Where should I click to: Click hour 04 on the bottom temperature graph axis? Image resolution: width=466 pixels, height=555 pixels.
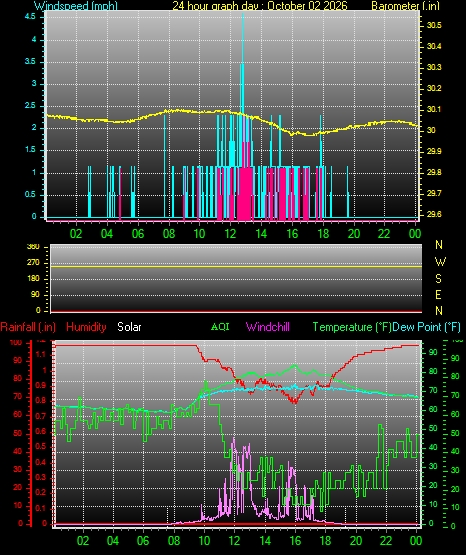[113, 541]
